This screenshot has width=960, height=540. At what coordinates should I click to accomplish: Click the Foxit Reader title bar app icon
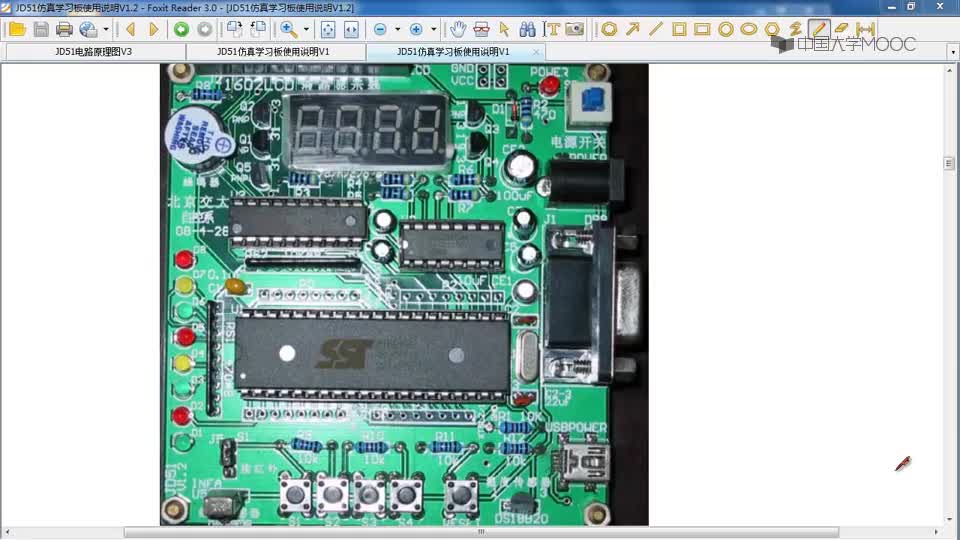(6, 7)
